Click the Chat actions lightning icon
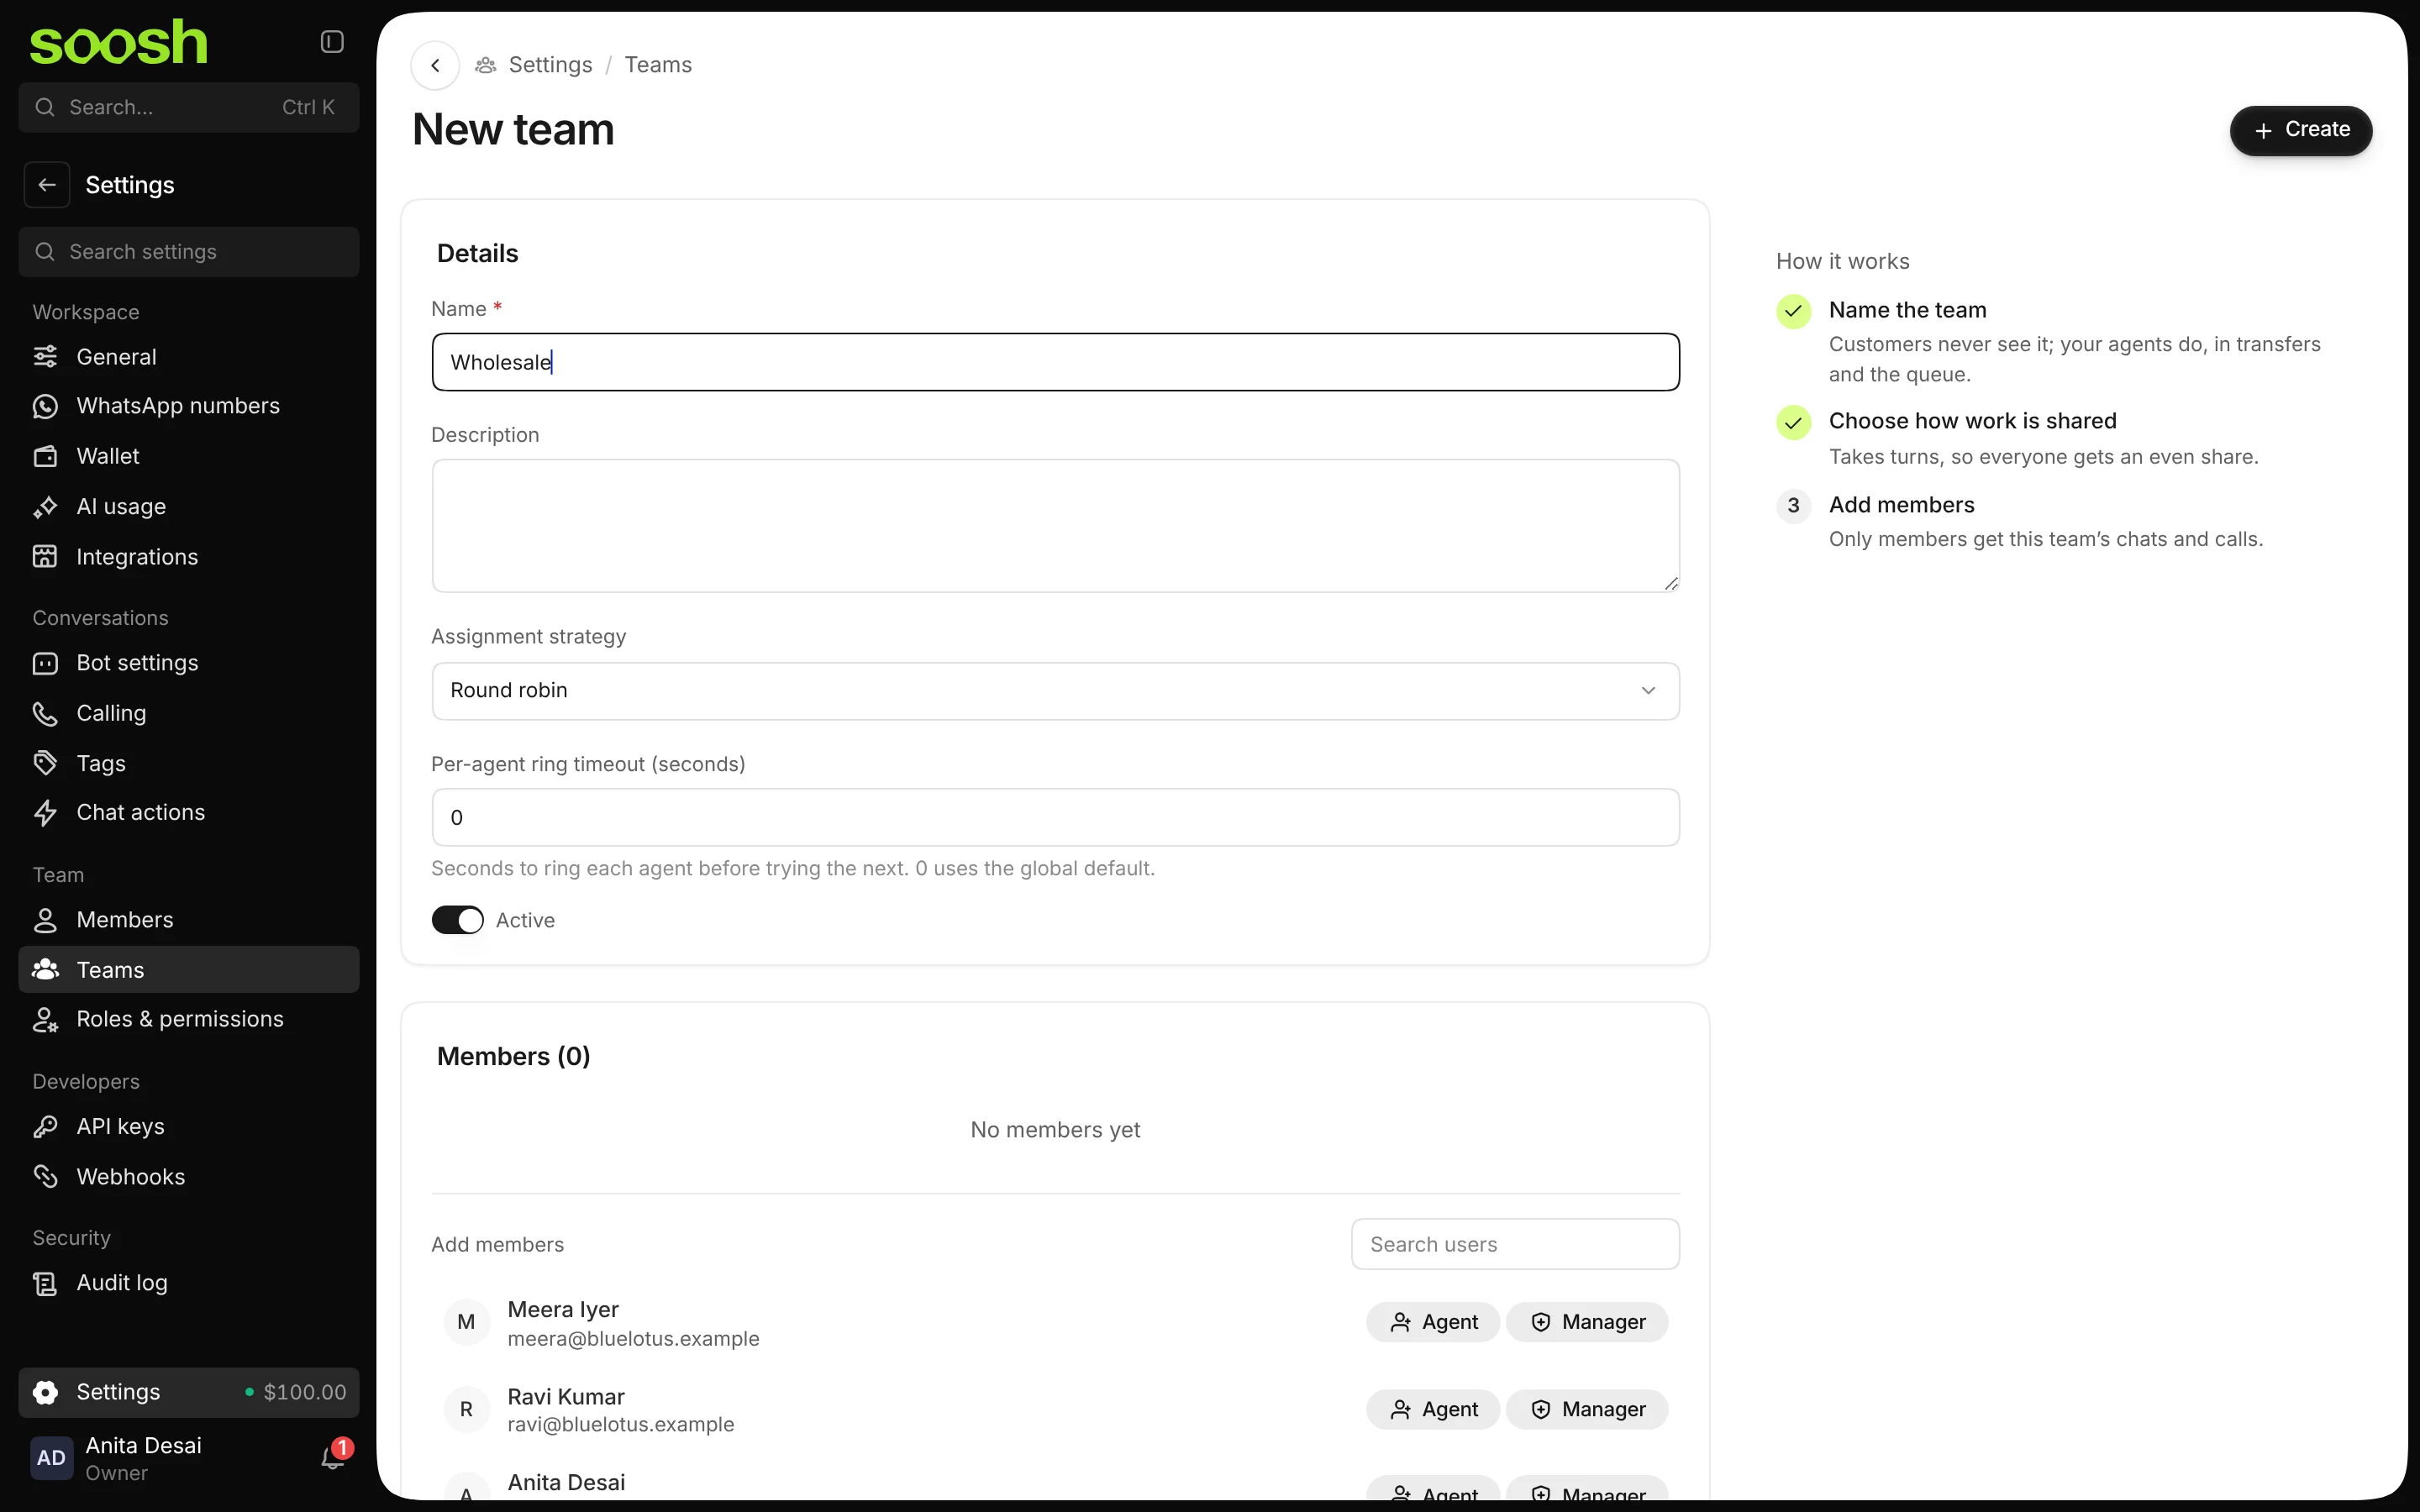The image size is (2420, 1512). [45, 813]
